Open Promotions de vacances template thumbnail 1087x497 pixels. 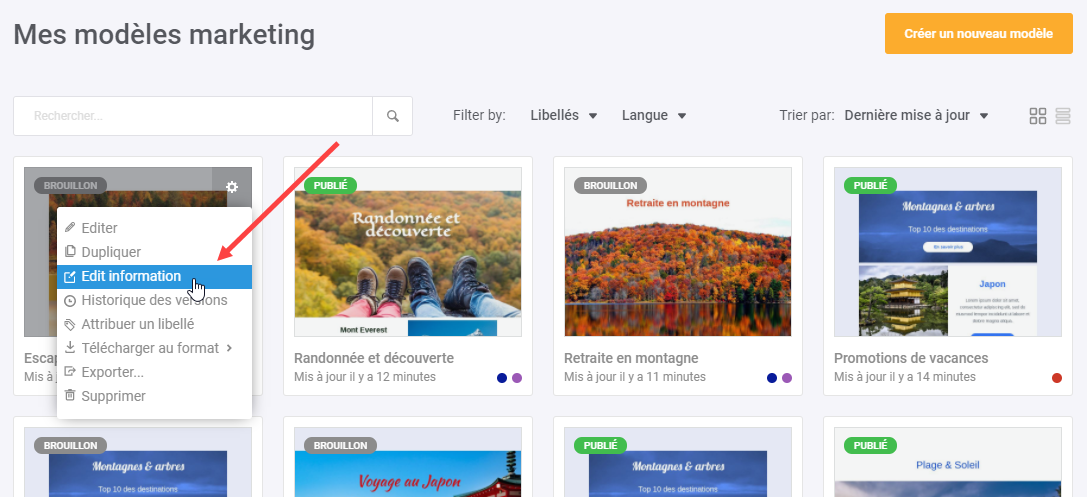(948, 252)
